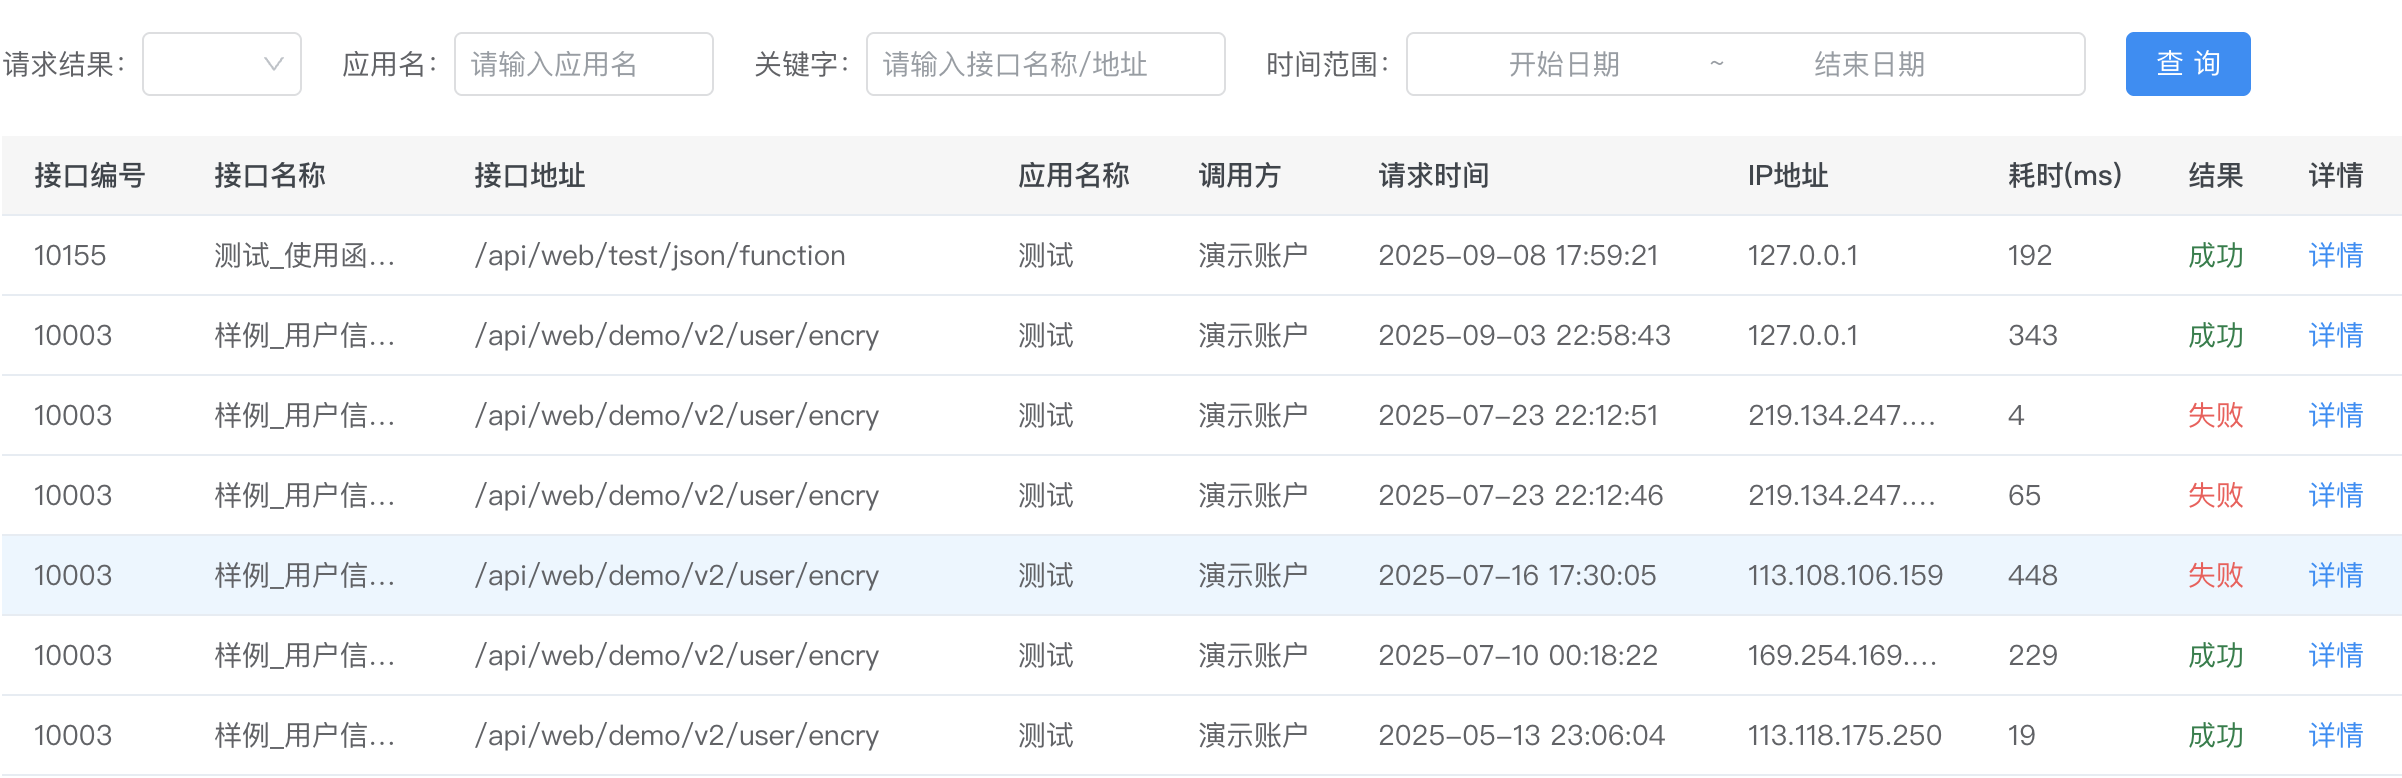Click the 耗时(ms) column header

[x=2064, y=175]
